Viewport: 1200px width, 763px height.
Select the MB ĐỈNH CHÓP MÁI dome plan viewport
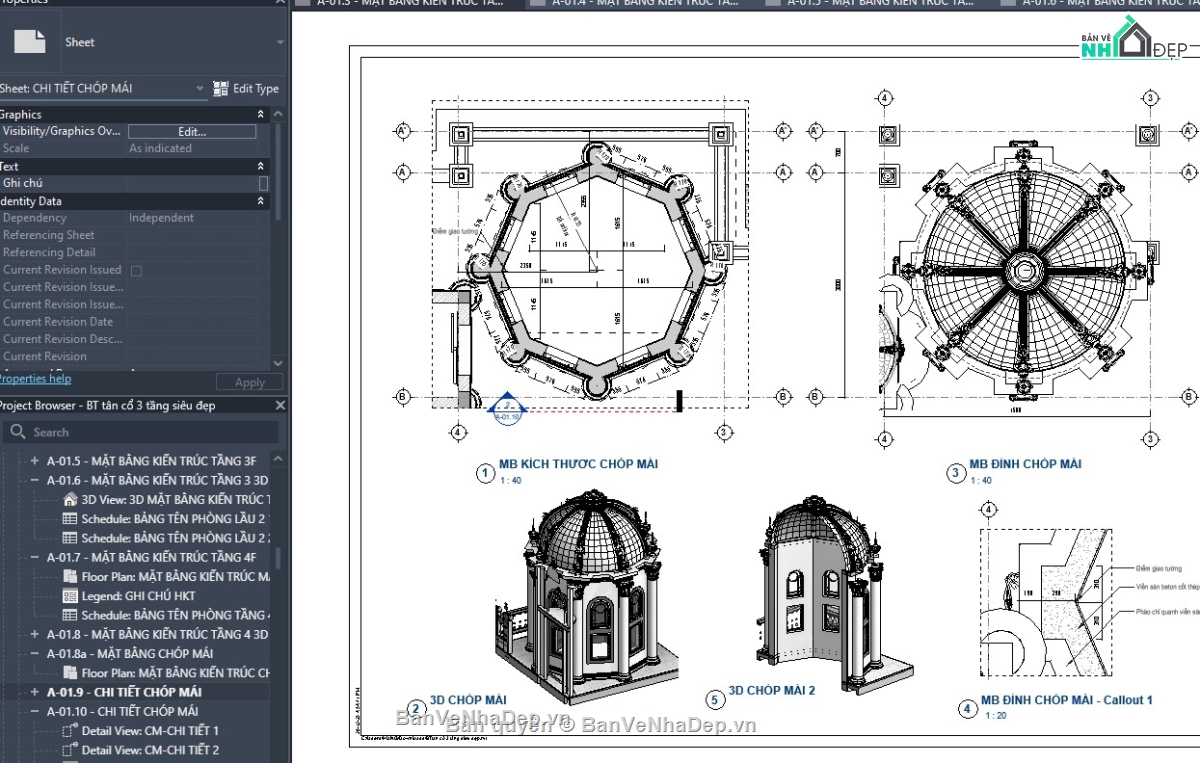click(x=1022, y=270)
